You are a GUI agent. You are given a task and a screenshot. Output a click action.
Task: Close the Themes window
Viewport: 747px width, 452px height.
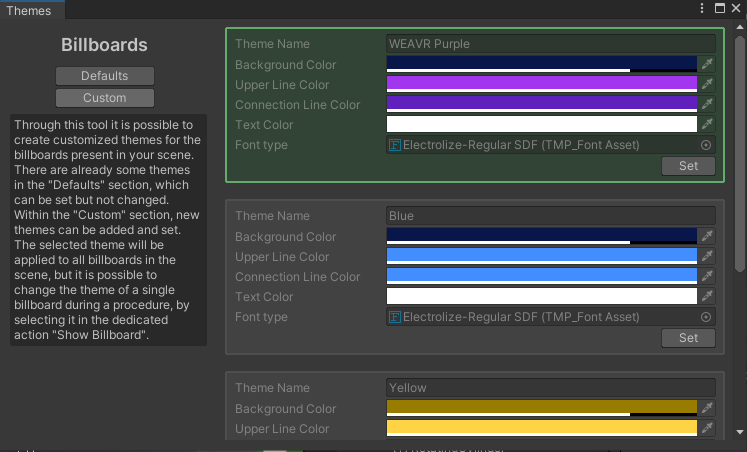pyautogui.click(x=736, y=8)
